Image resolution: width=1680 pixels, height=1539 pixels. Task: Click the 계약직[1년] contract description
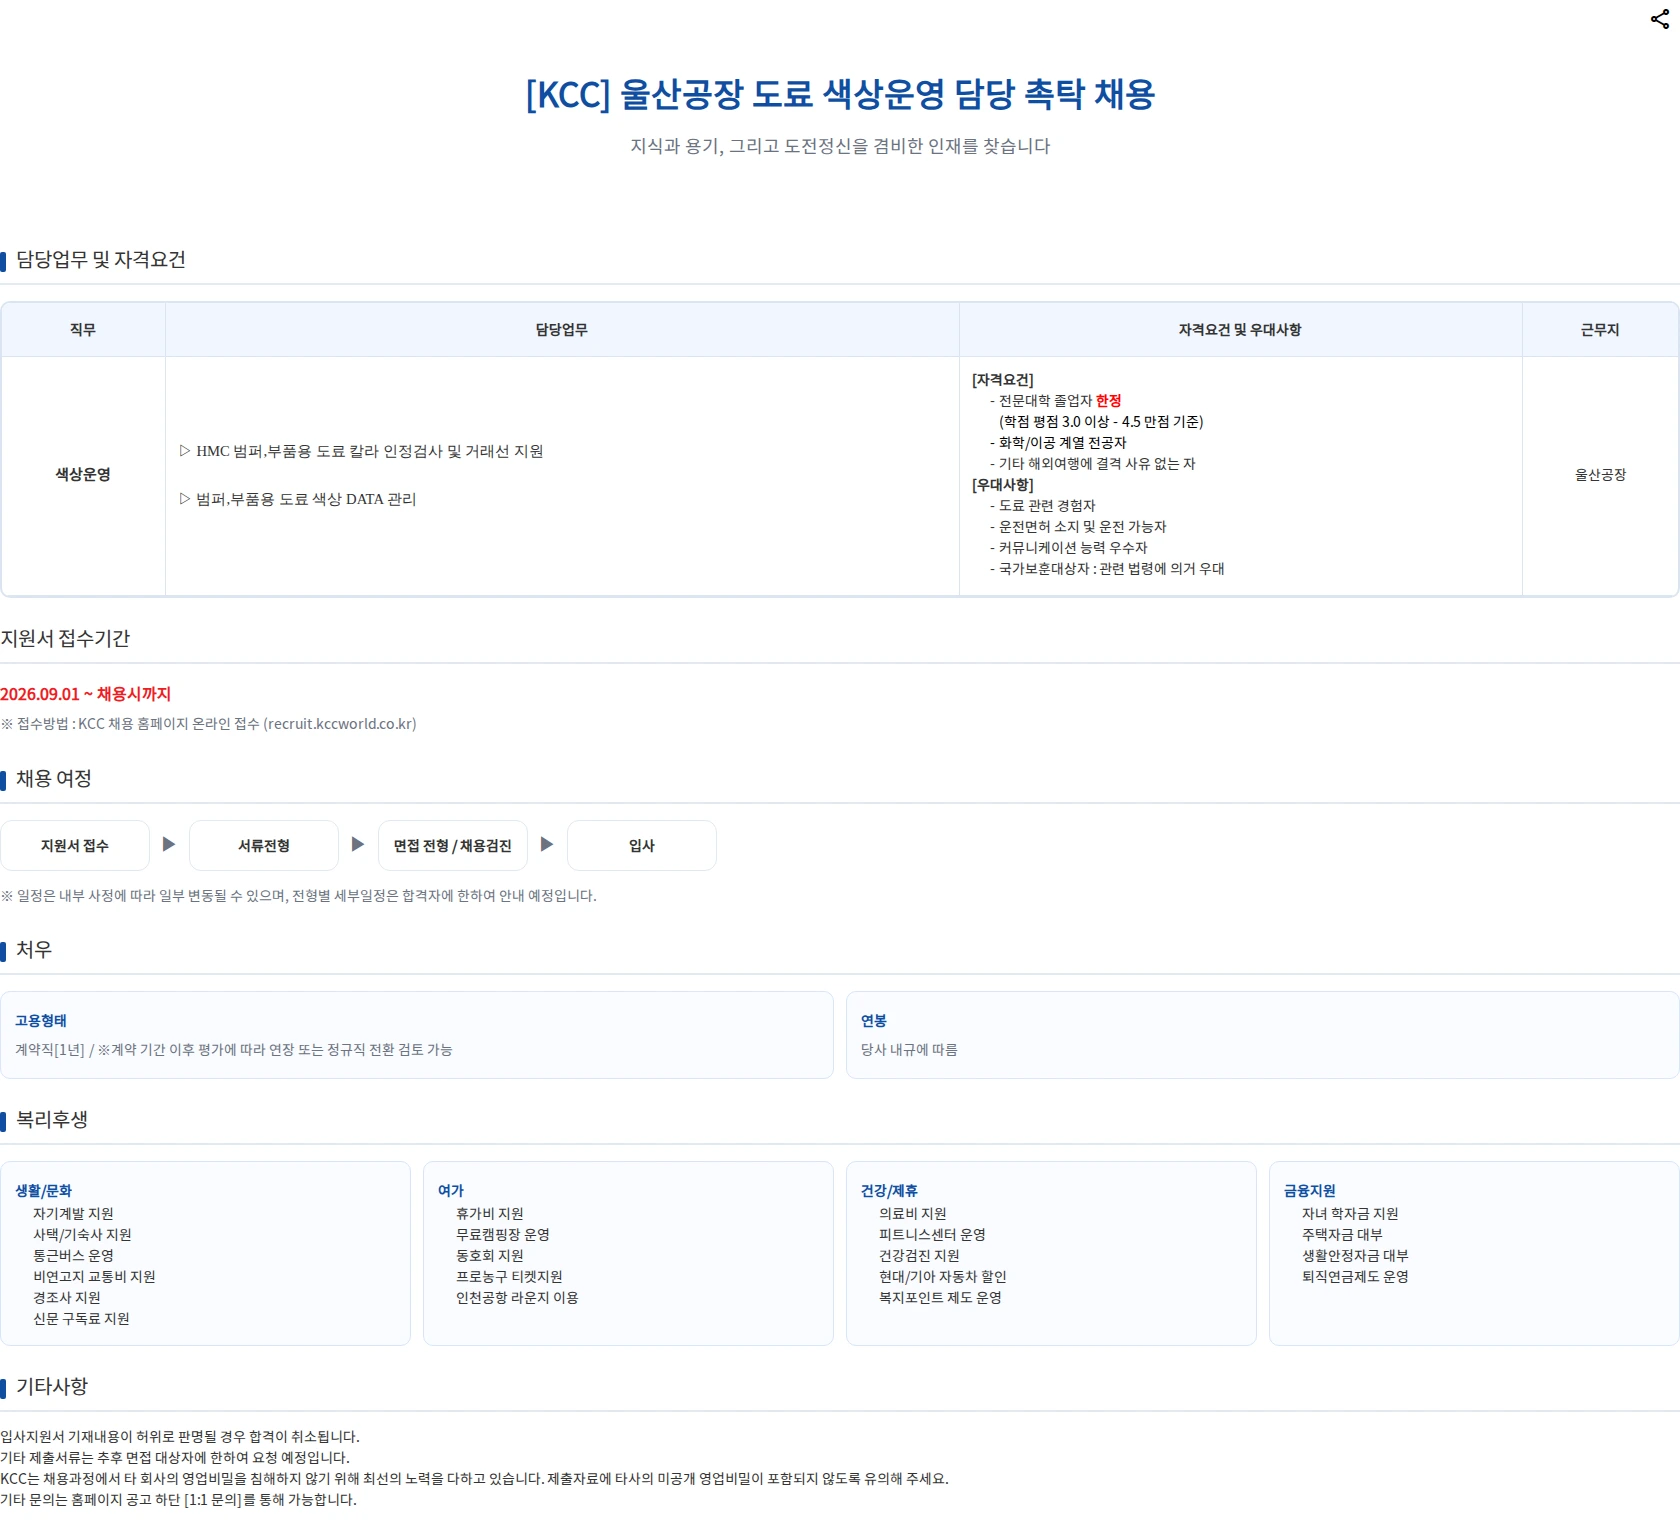[x=234, y=1050]
